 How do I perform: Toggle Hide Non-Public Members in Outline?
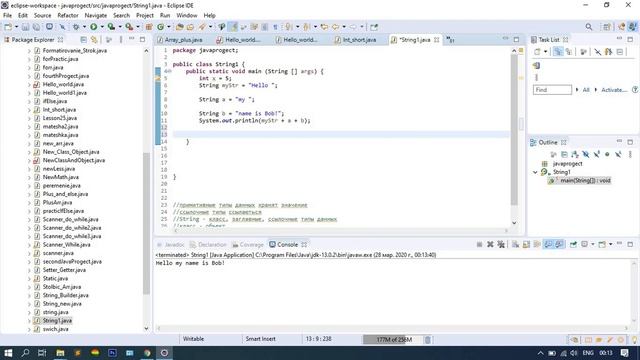click(x=607, y=154)
